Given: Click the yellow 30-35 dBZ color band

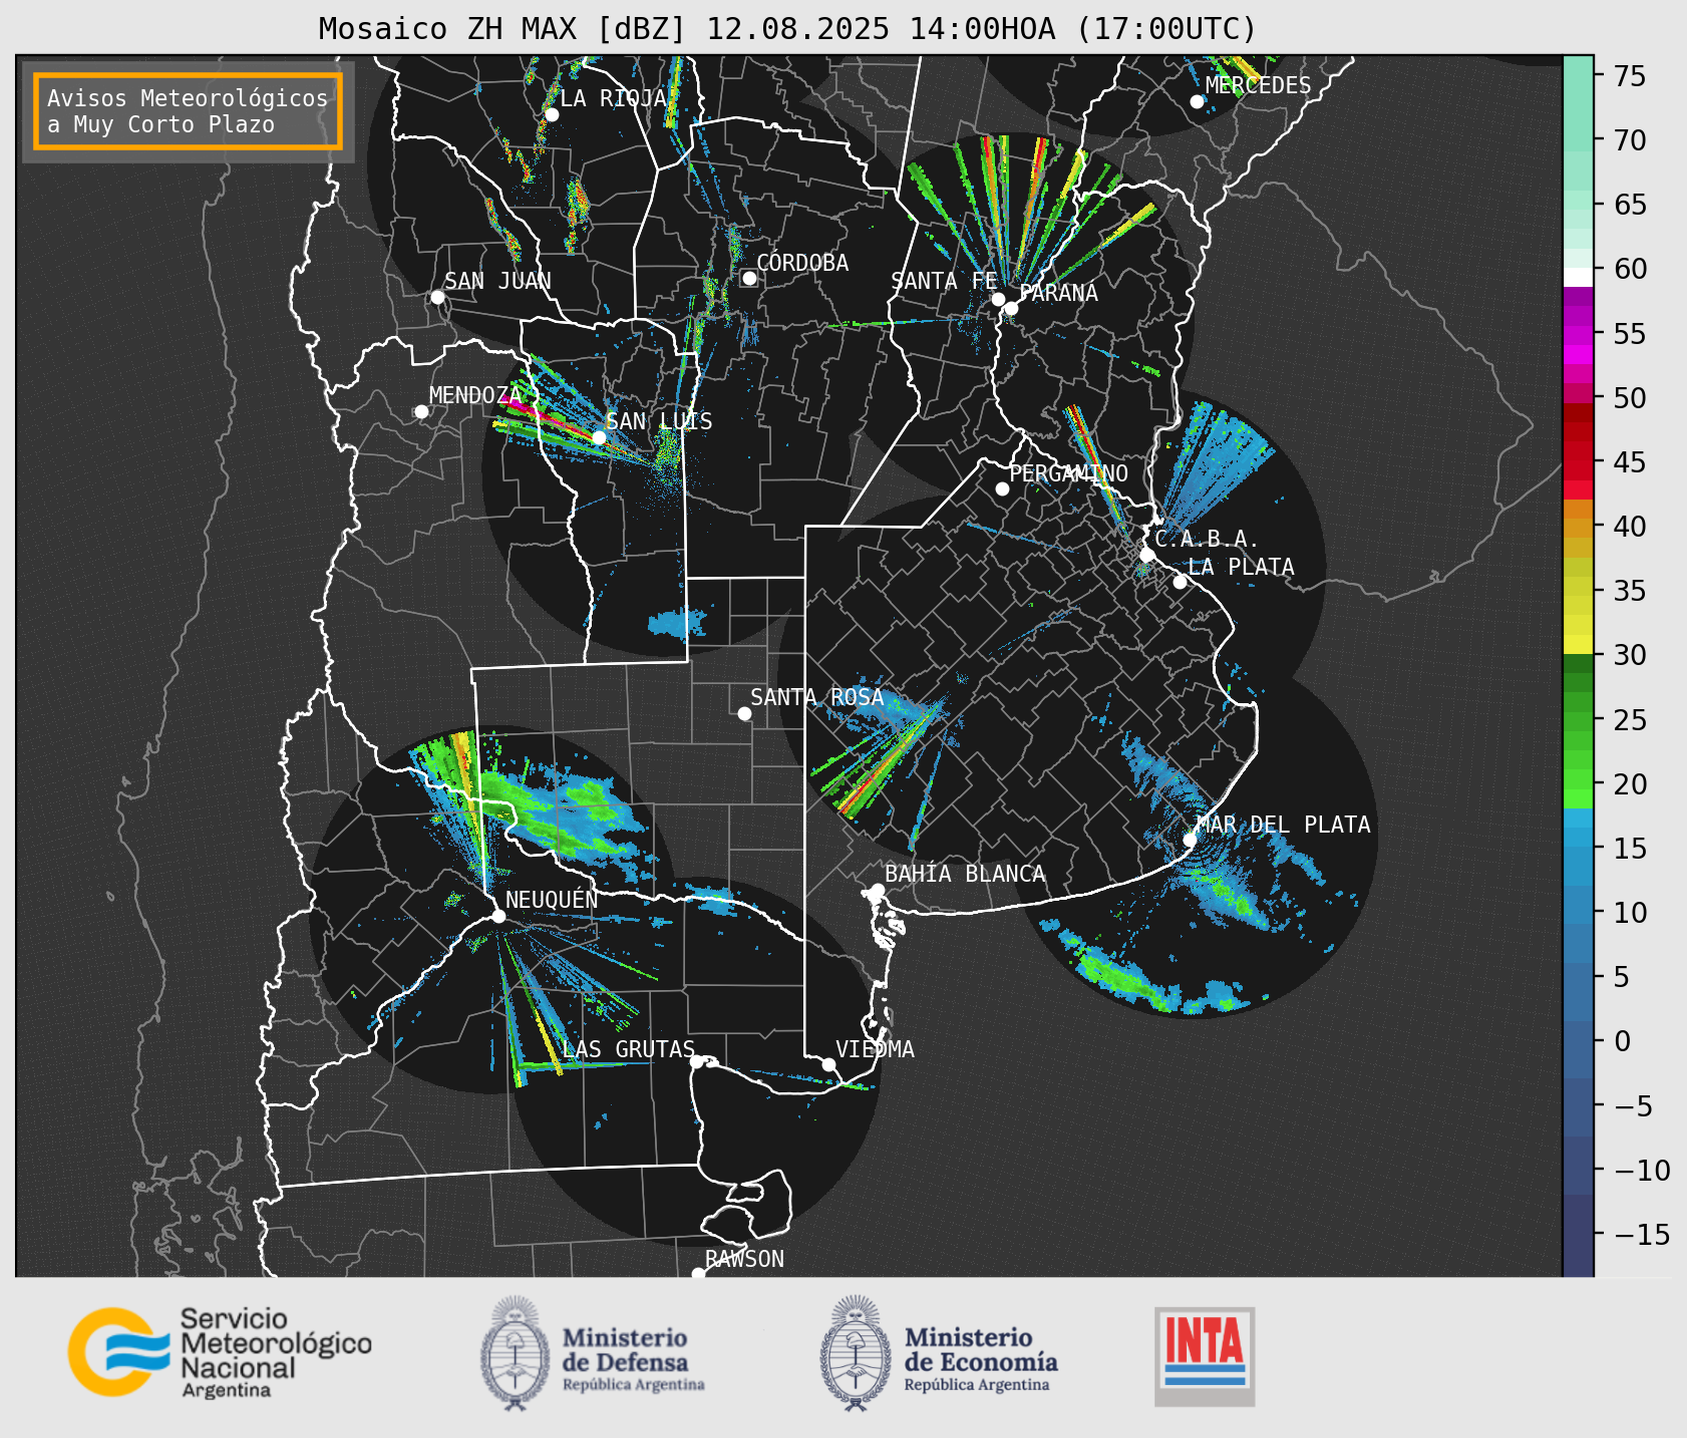Looking at the screenshot, I should [x=1578, y=621].
